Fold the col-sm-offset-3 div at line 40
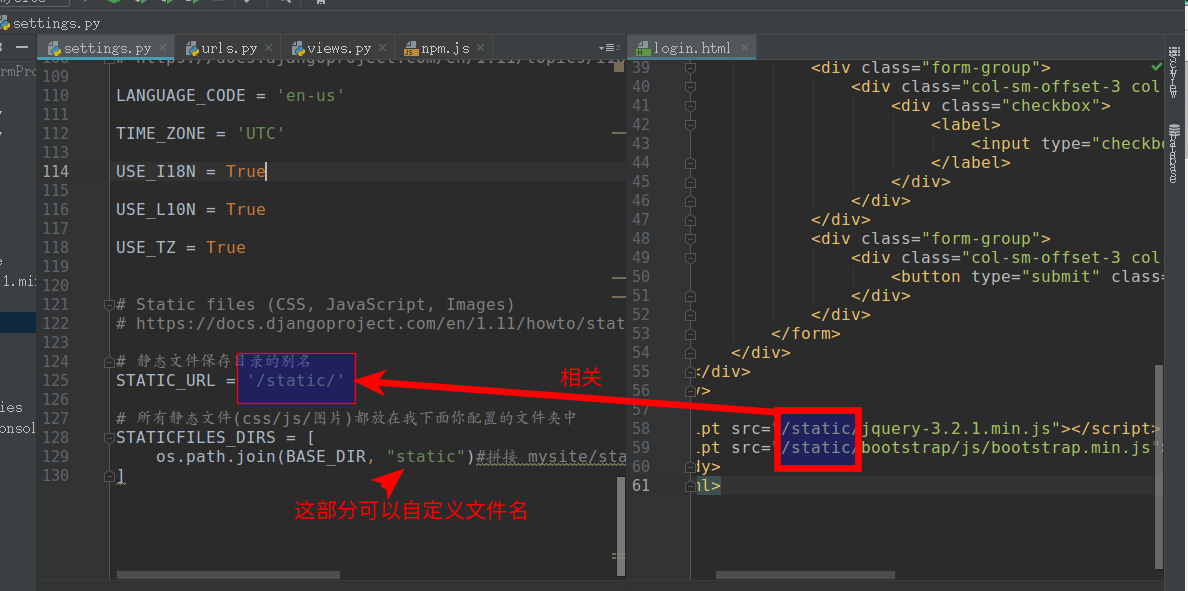The image size is (1188, 591). (x=690, y=86)
